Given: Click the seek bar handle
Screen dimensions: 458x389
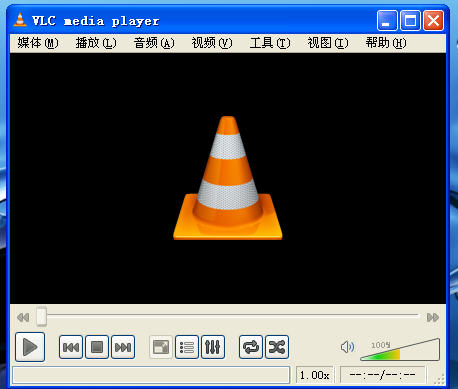Looking at the screenshot, I should click(42, 316).
